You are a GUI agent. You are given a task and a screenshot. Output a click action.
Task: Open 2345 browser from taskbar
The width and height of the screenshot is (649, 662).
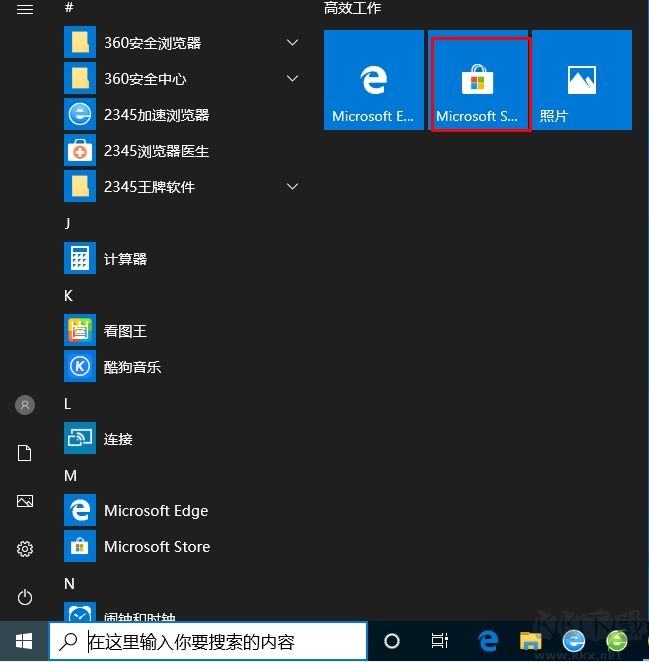tap(574, 641)
